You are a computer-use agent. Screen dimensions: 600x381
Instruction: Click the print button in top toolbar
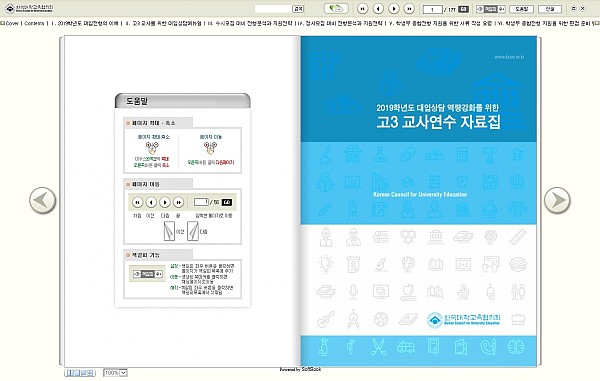coord(550,8)
